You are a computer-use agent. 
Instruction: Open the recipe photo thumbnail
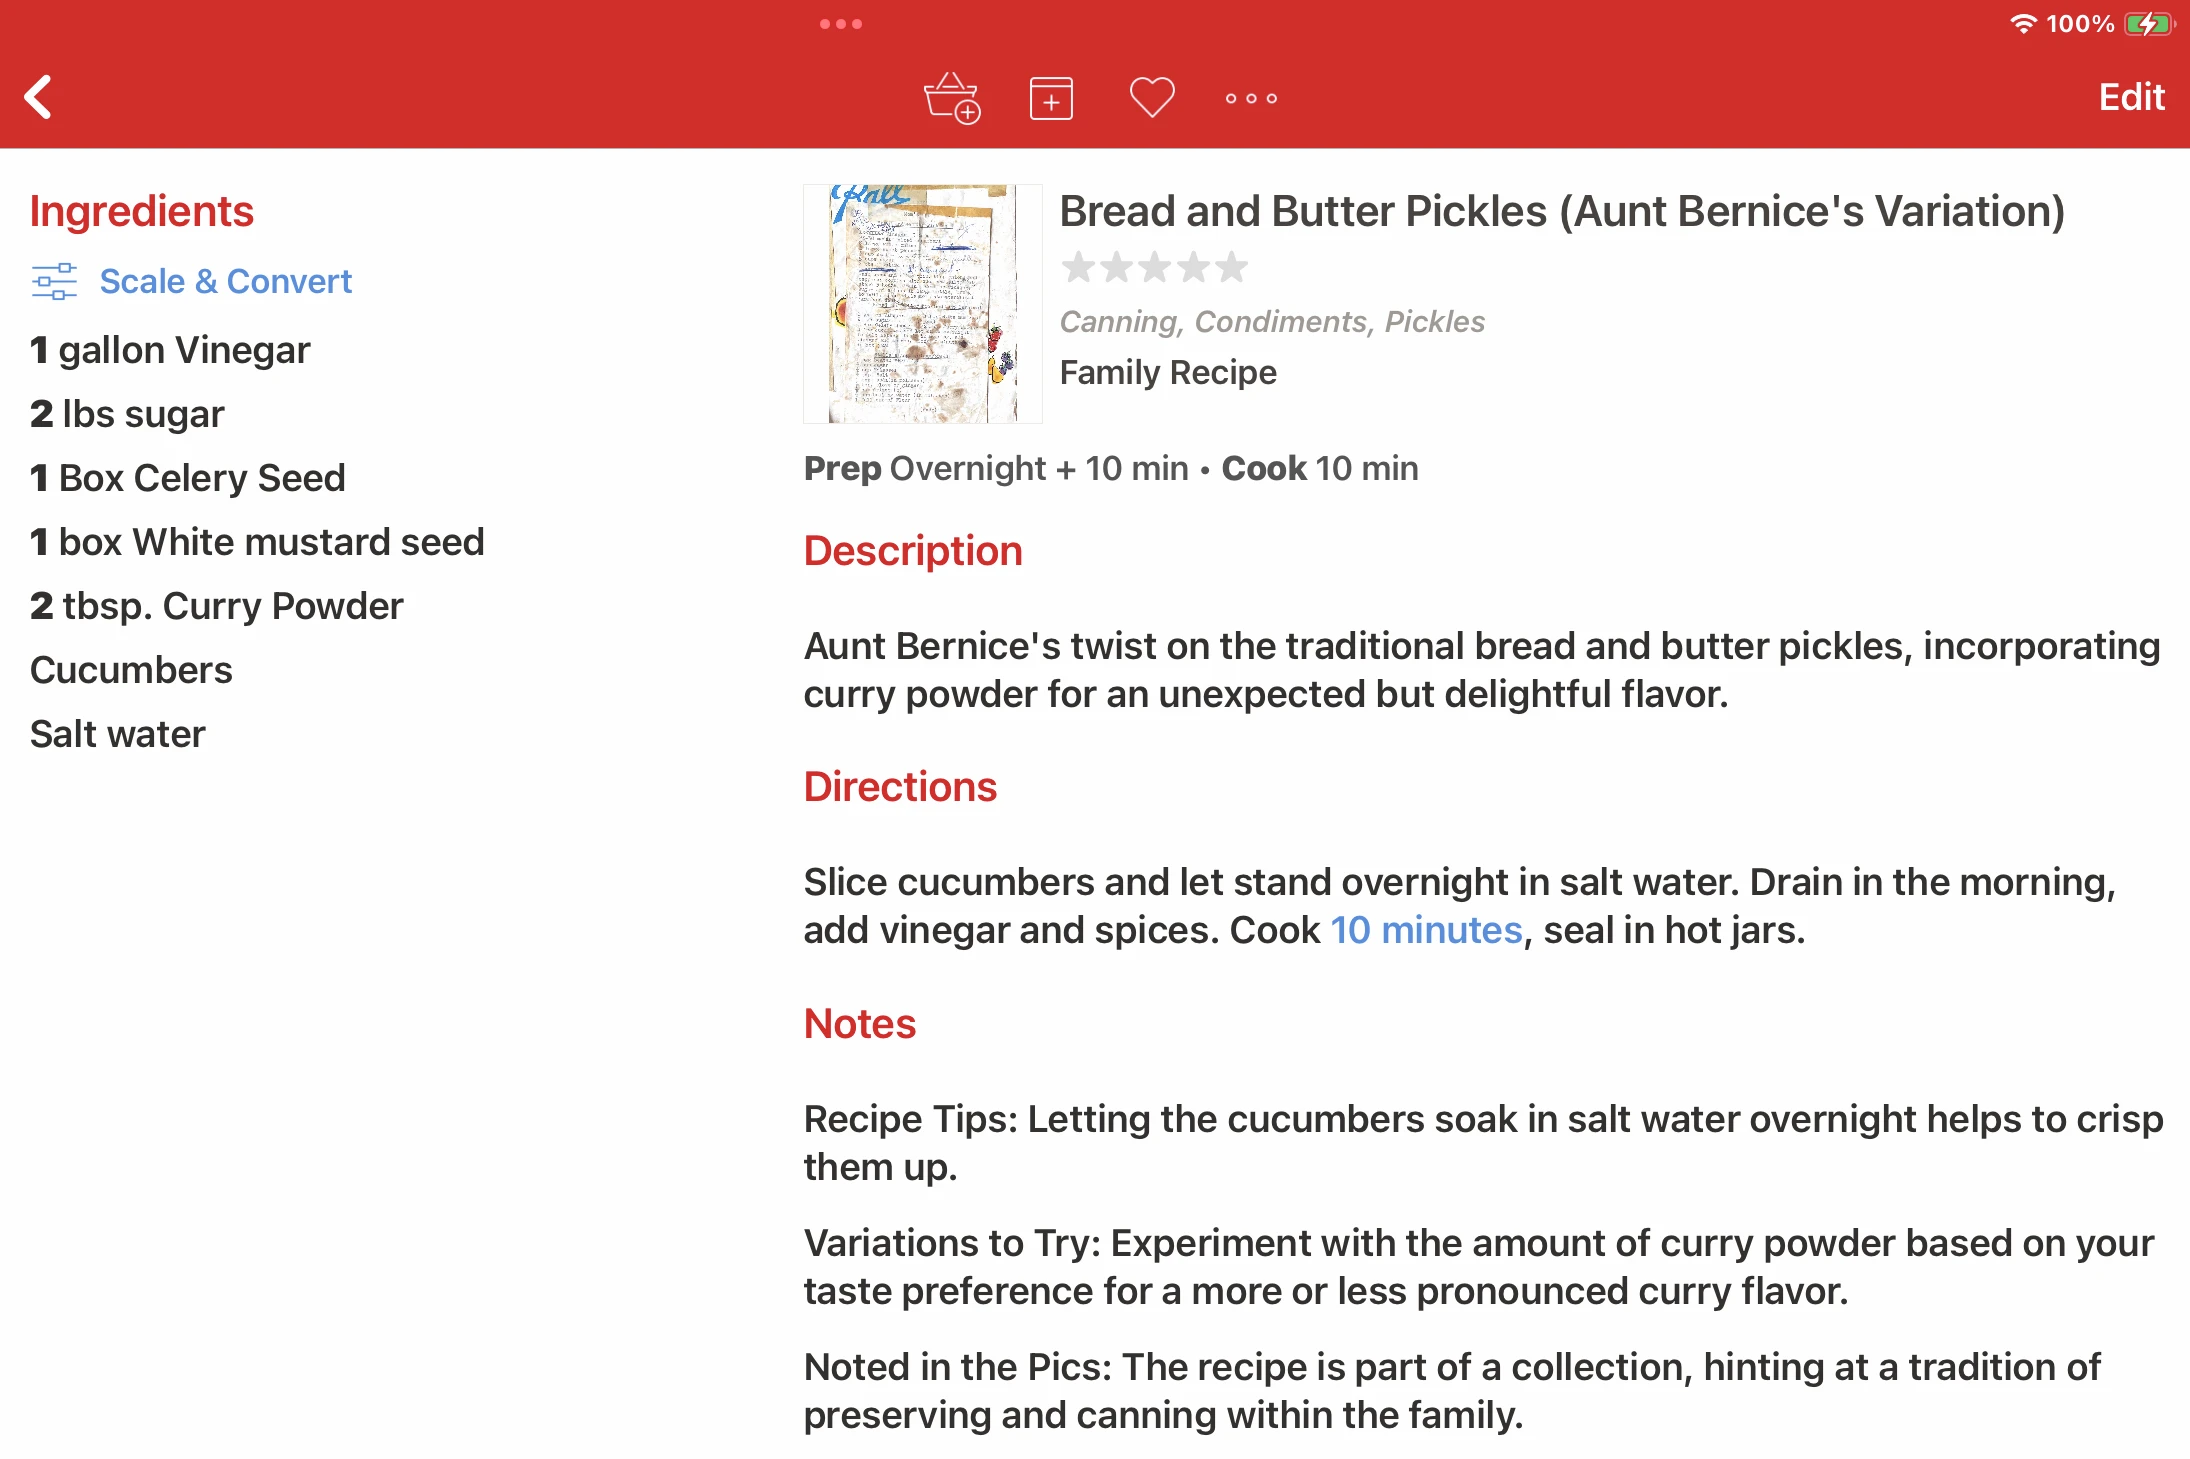pos(922,304)
